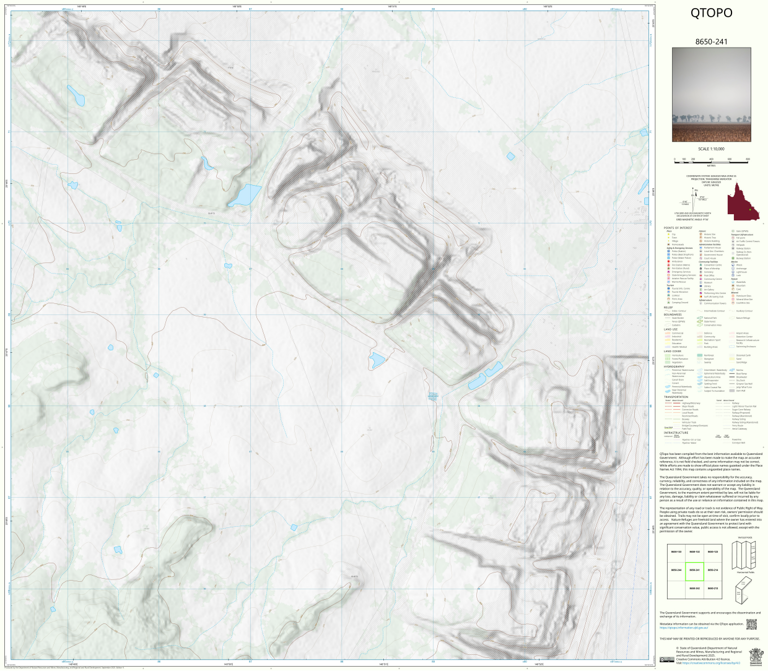Click the QTOPO map title
Viewport: 768px width, 671px height.
coord(711,13)
